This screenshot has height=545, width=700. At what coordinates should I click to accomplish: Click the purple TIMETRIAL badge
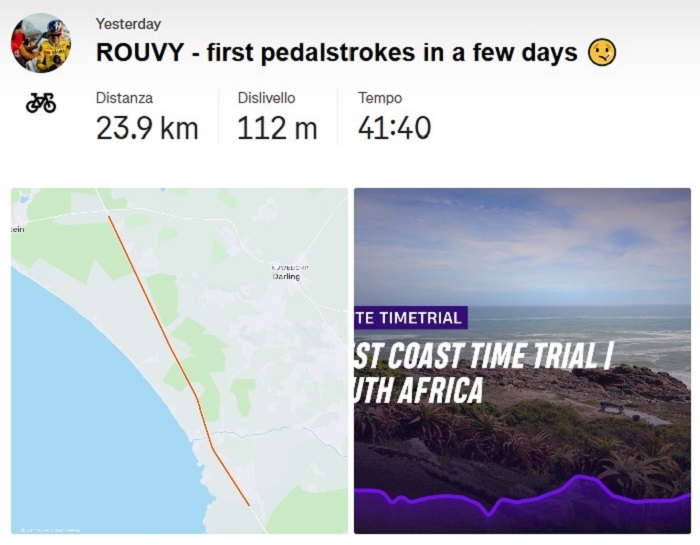(x=410, y=318)
